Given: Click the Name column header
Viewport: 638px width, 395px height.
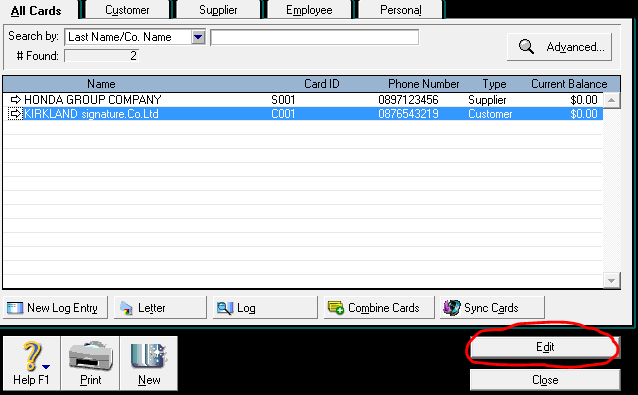Looking at the screenshot, I should pyautogui.click(x=101, y=84).
